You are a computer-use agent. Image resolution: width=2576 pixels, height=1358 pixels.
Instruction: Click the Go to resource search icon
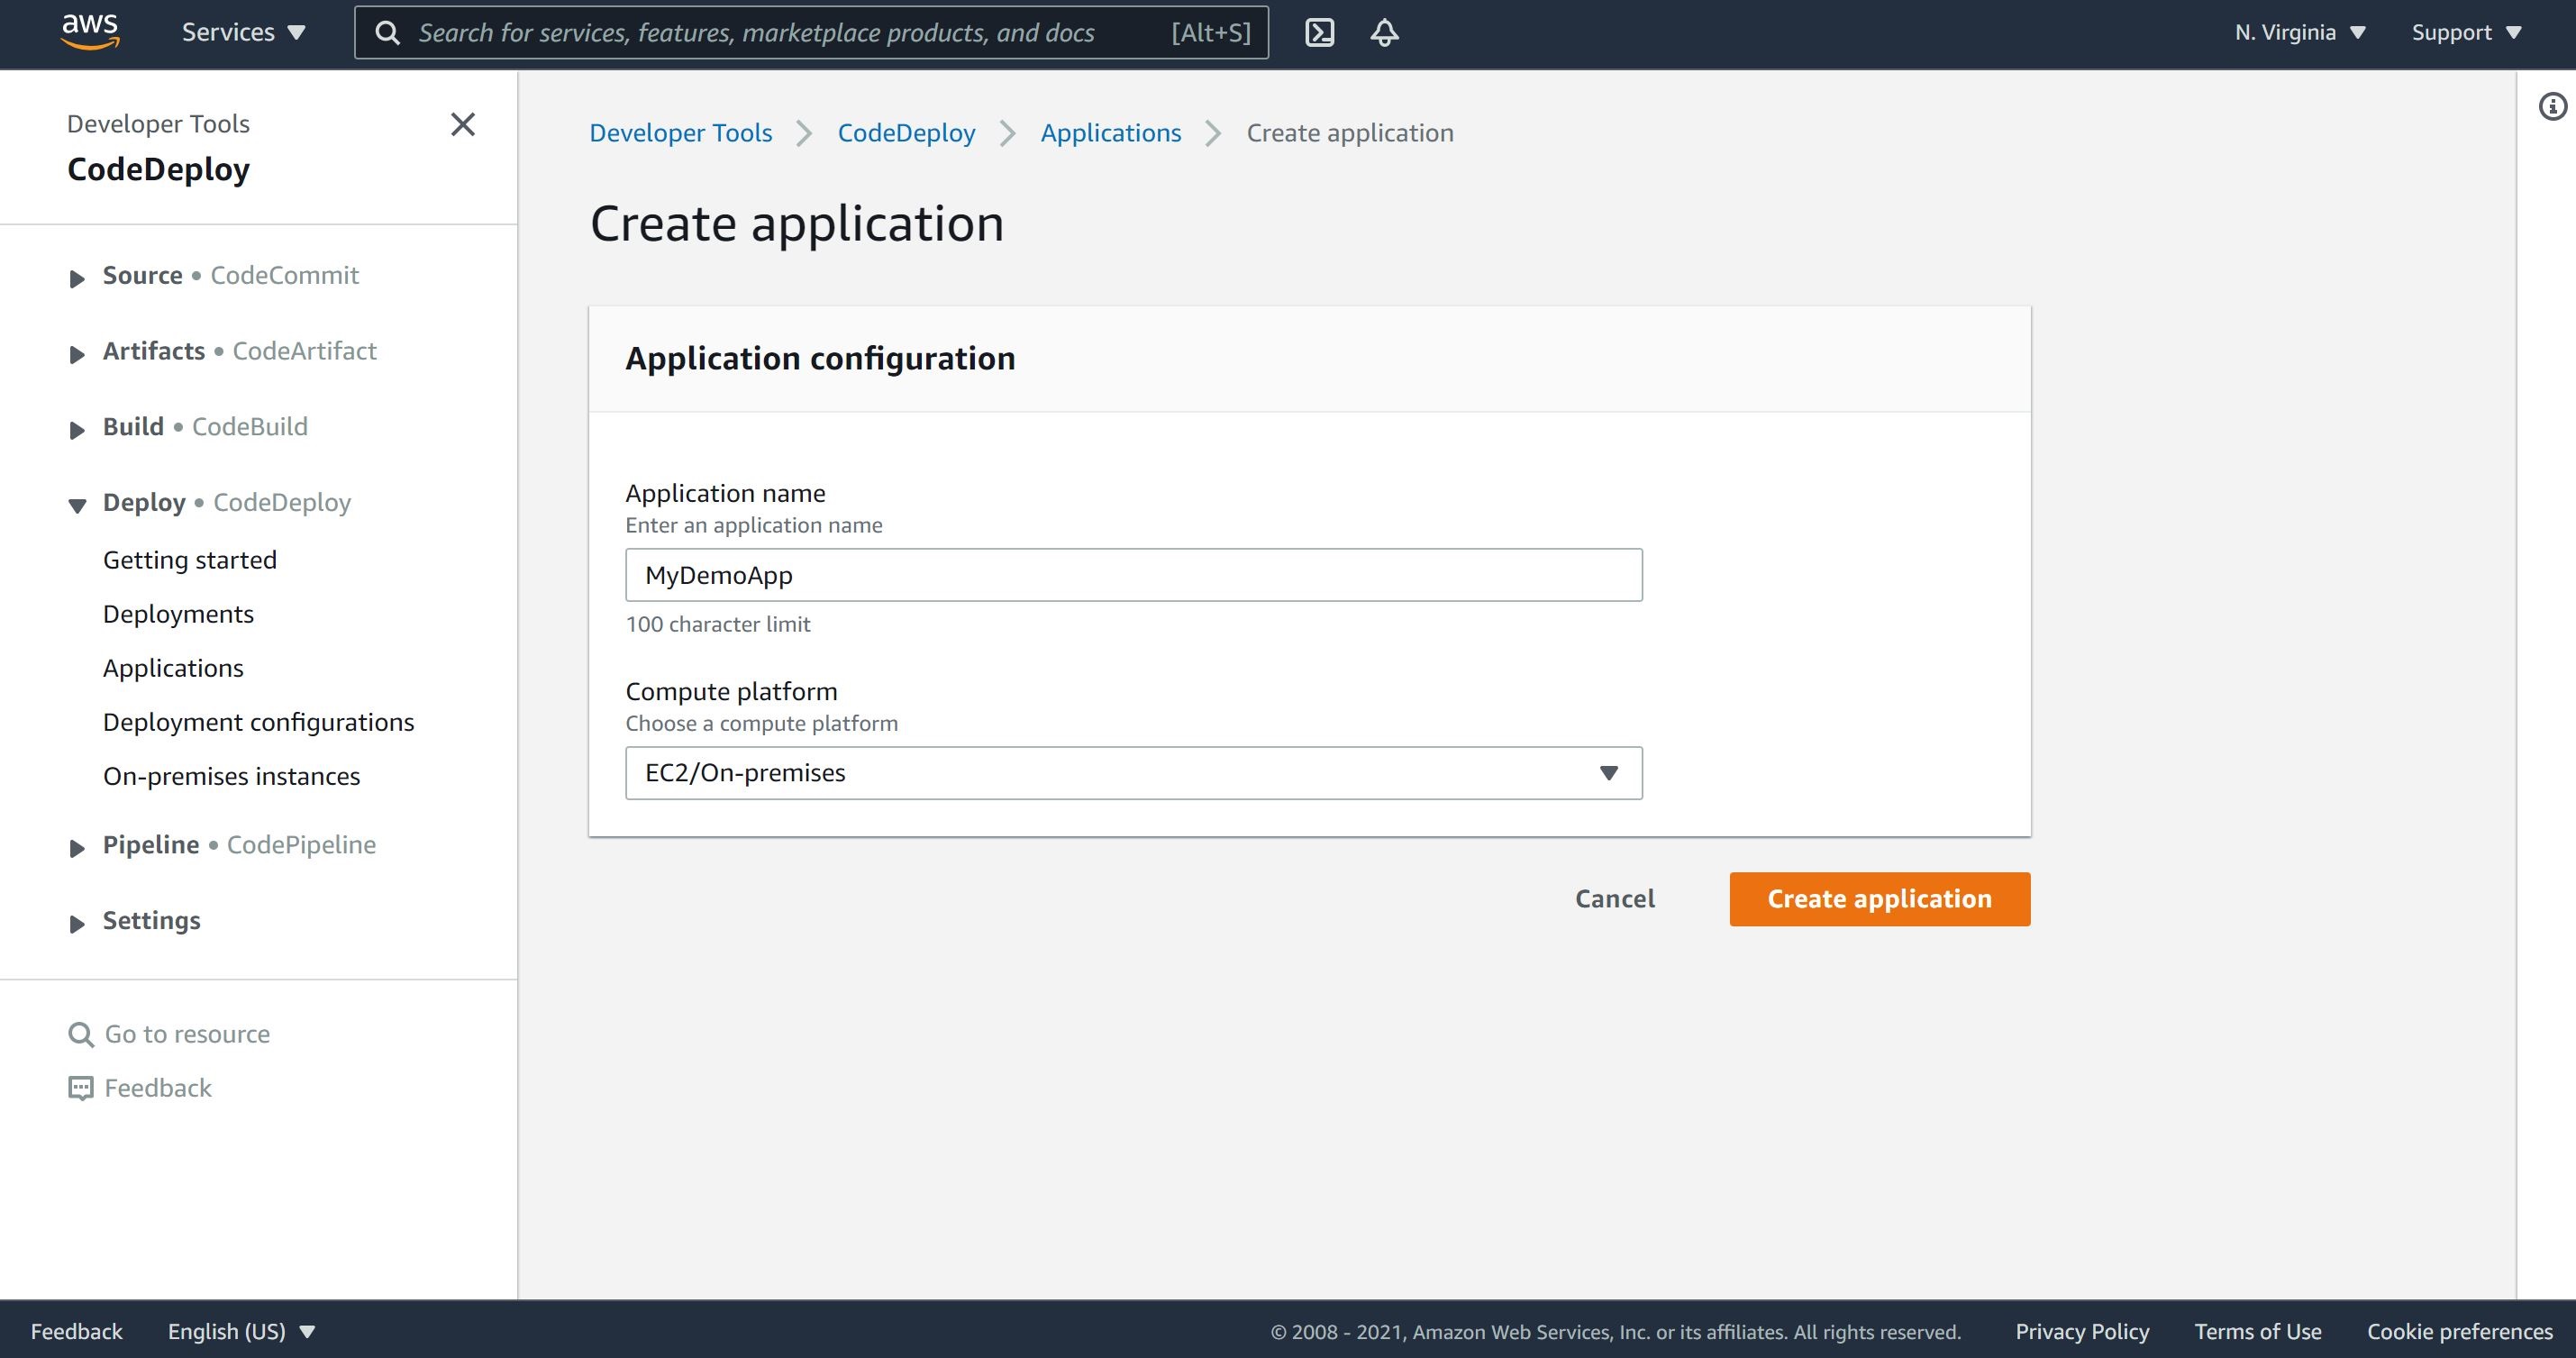tap(80, 1034)
